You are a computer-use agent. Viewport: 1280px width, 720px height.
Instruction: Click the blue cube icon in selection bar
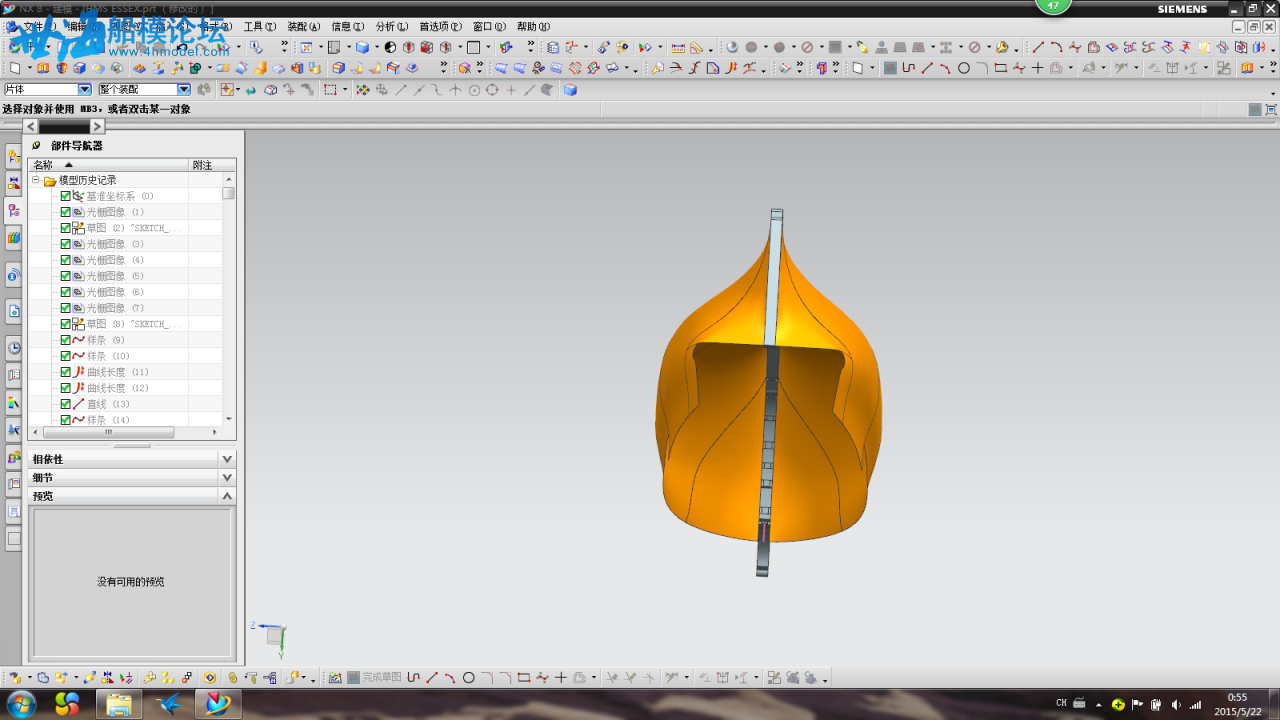[570, 89]
